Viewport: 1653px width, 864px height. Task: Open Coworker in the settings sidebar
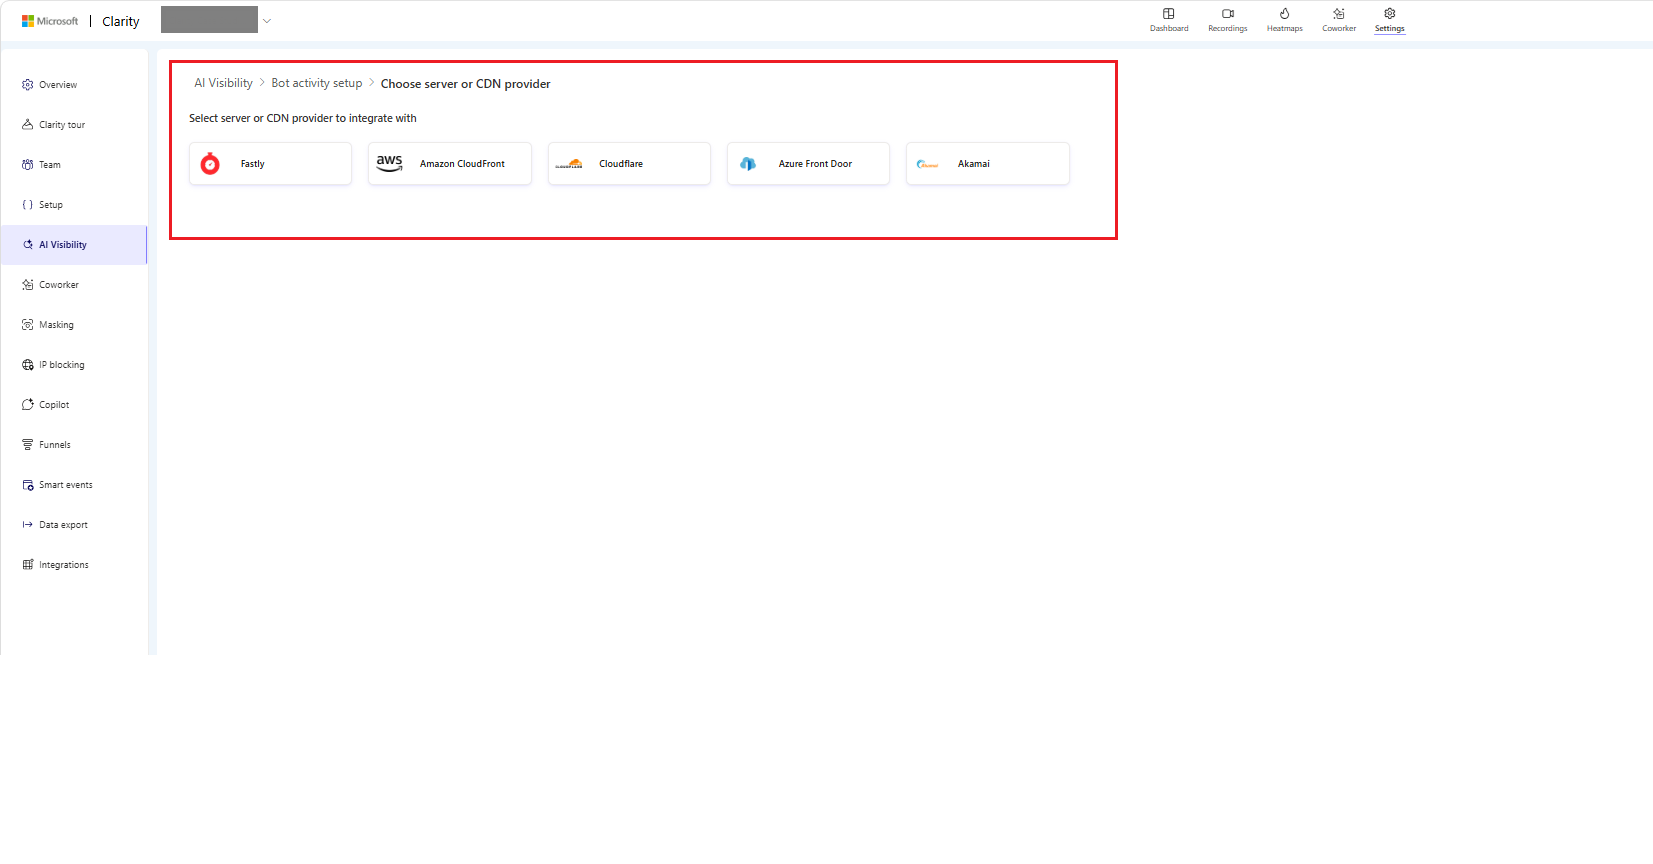pos(74,285)
